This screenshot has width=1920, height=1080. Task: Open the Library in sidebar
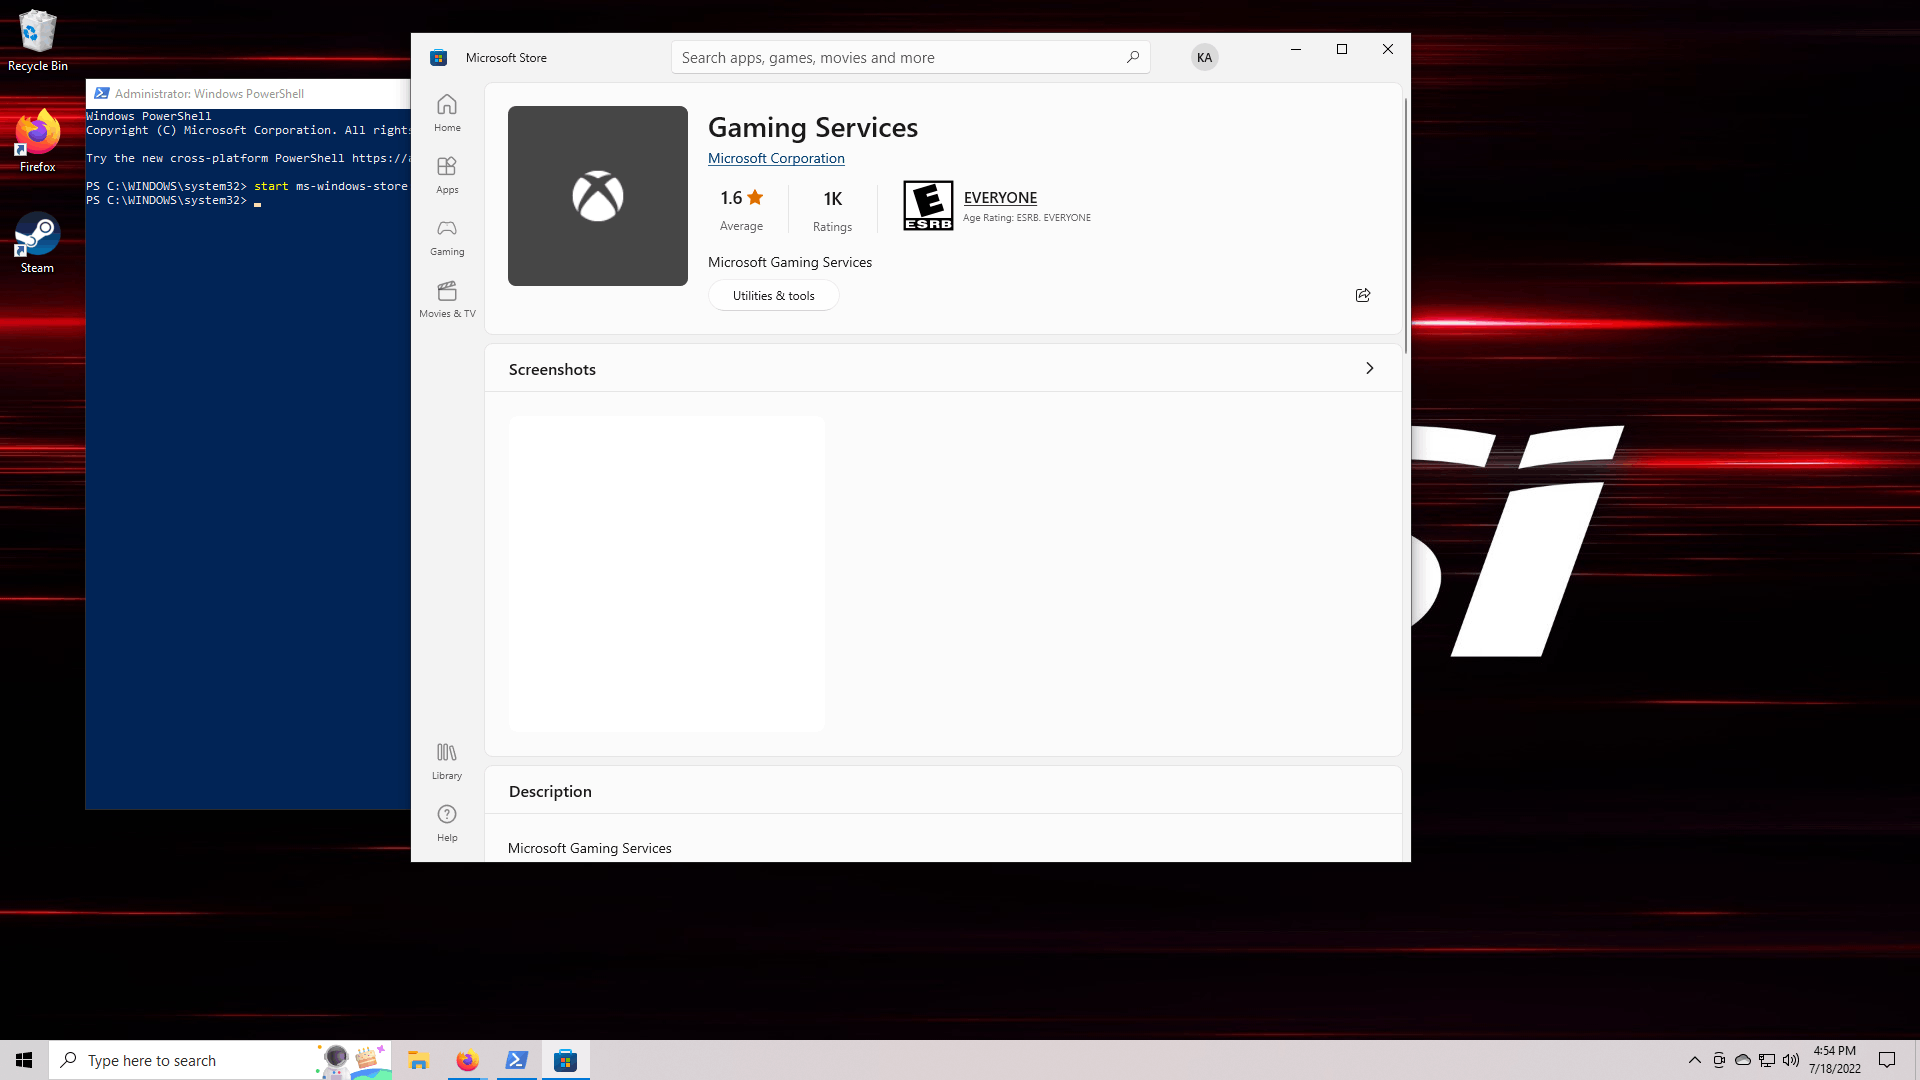tap(447, 761)
